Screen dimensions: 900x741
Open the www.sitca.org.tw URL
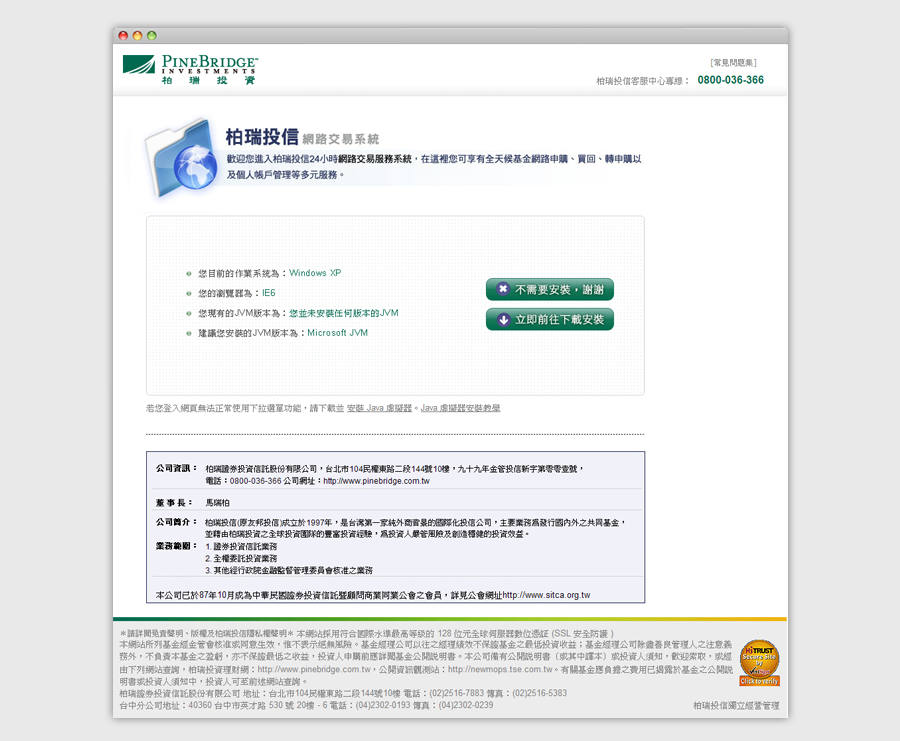[546, 595]
